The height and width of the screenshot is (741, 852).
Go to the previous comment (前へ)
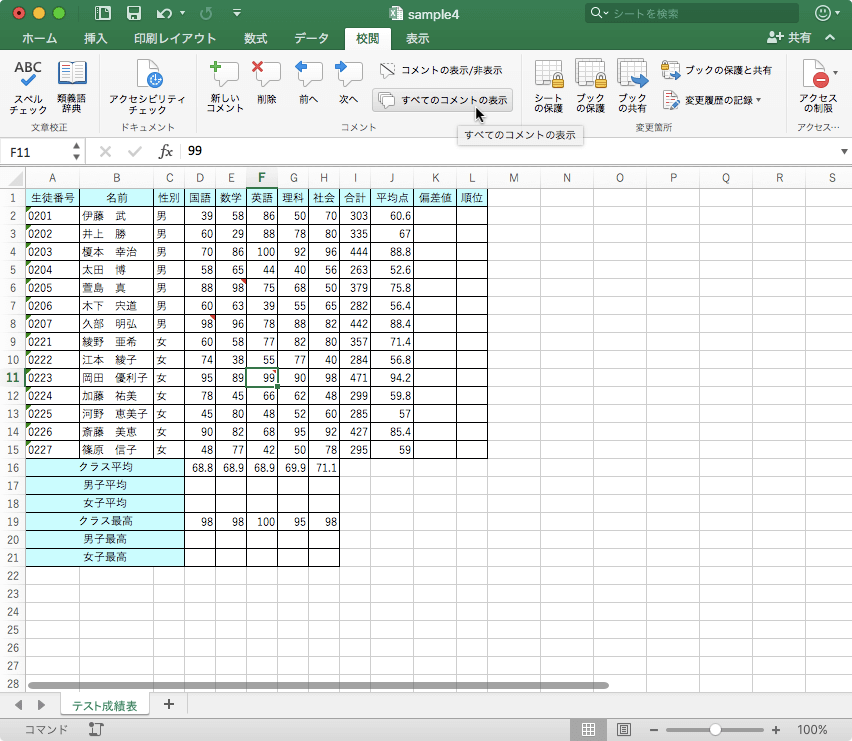308,83
